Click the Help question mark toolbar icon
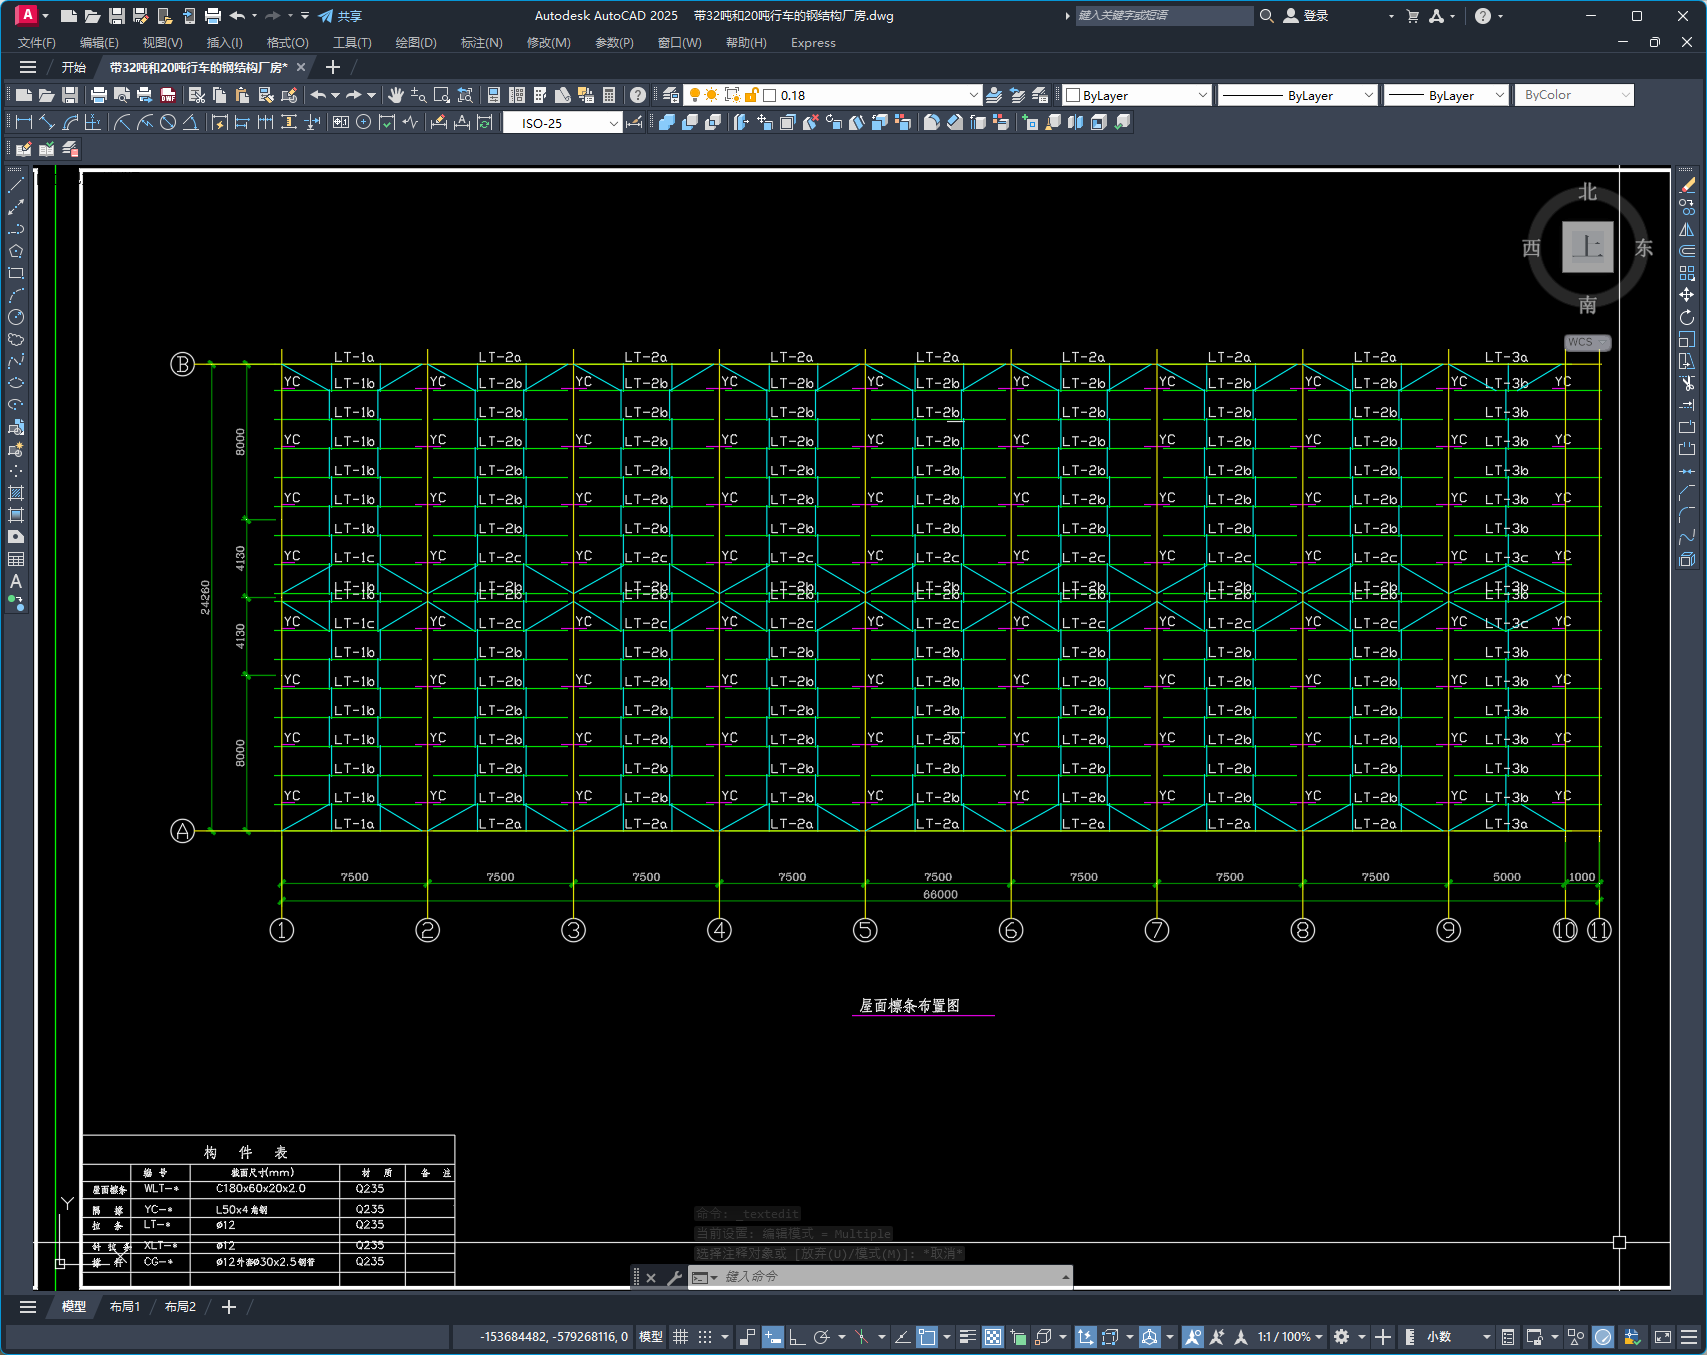 click(638, 95)
